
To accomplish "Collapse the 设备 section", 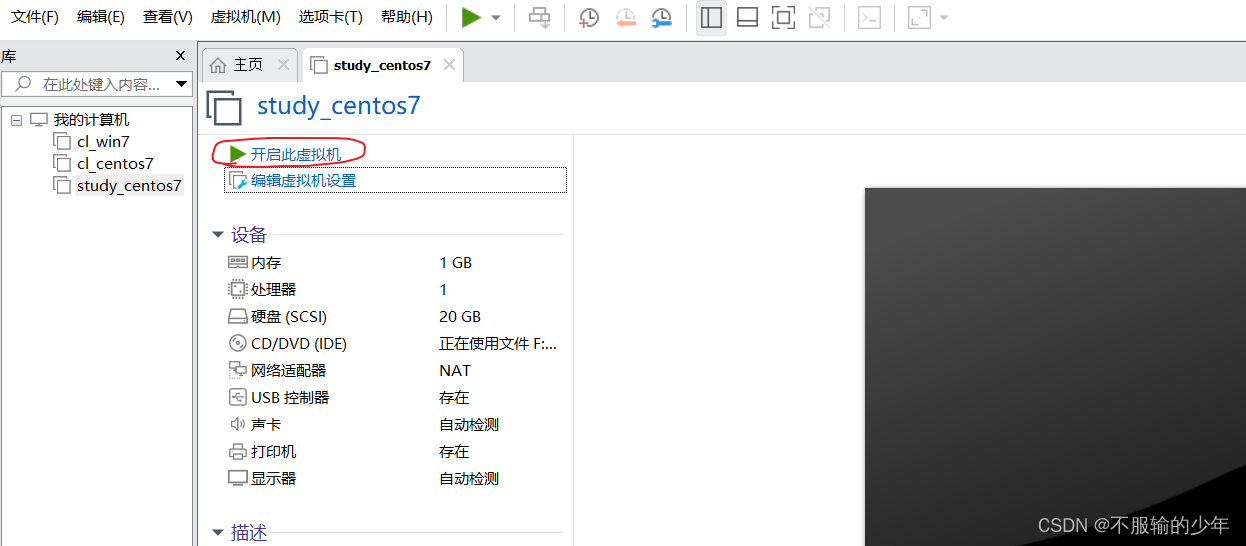I will pos(217,235).
